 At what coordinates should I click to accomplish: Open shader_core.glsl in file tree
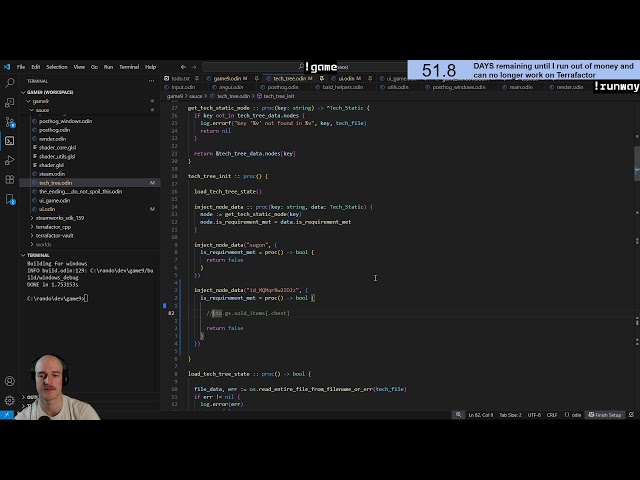pyautogui.click(x=57, y=148)
